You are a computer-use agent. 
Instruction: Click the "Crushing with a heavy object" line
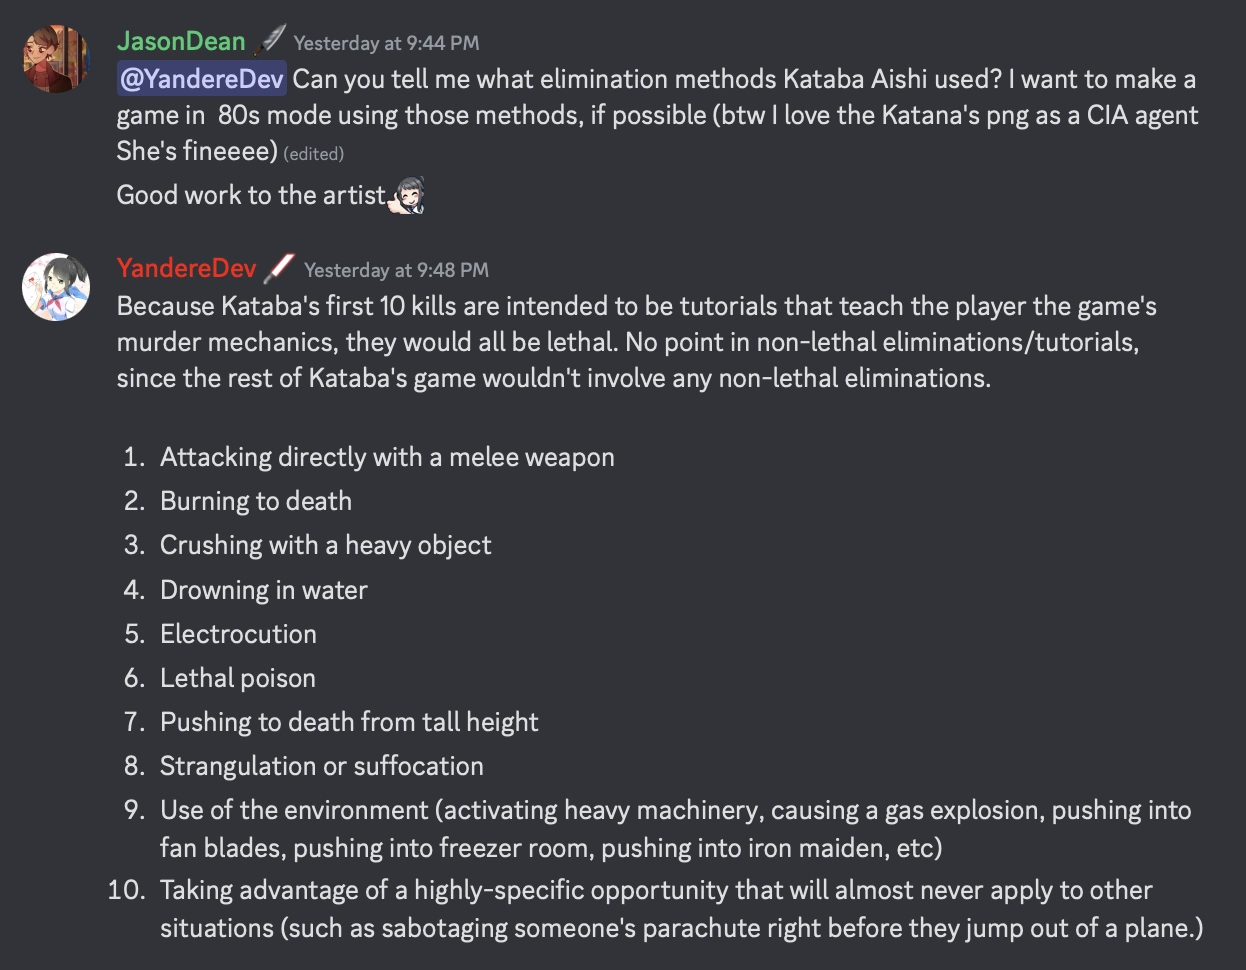326,545
